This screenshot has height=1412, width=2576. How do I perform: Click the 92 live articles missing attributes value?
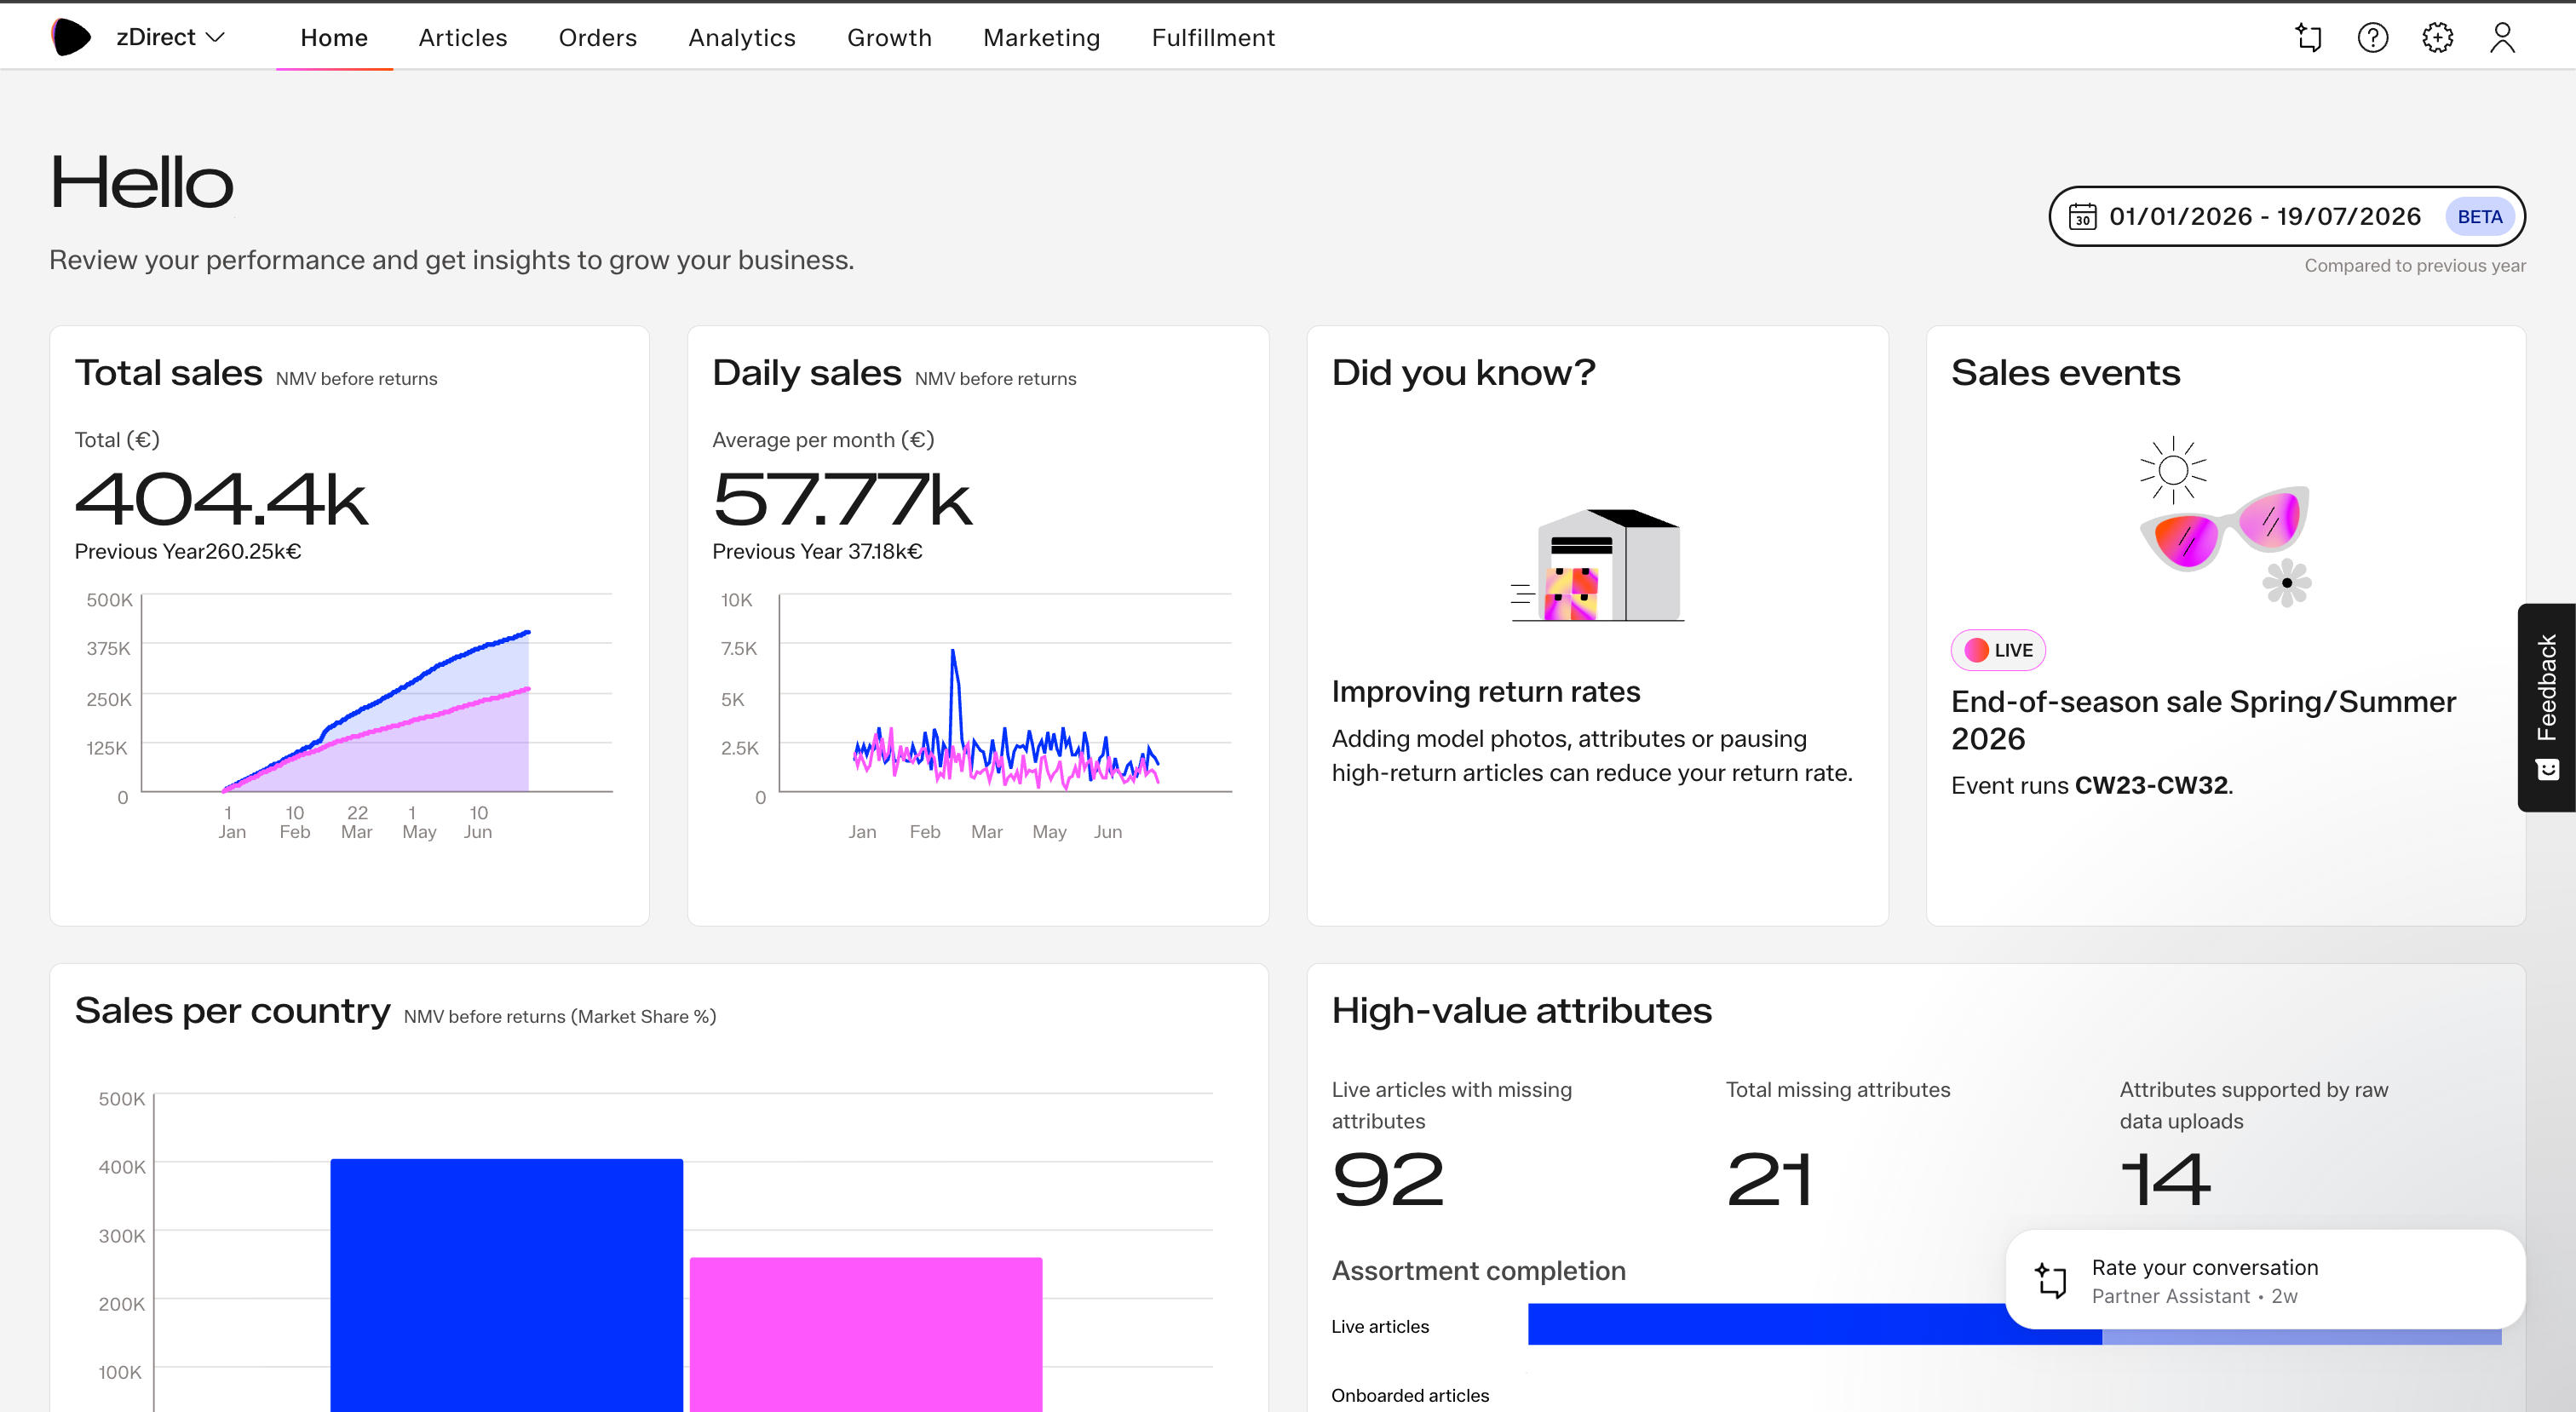pyautogui.click(x=1388, y=1179)
